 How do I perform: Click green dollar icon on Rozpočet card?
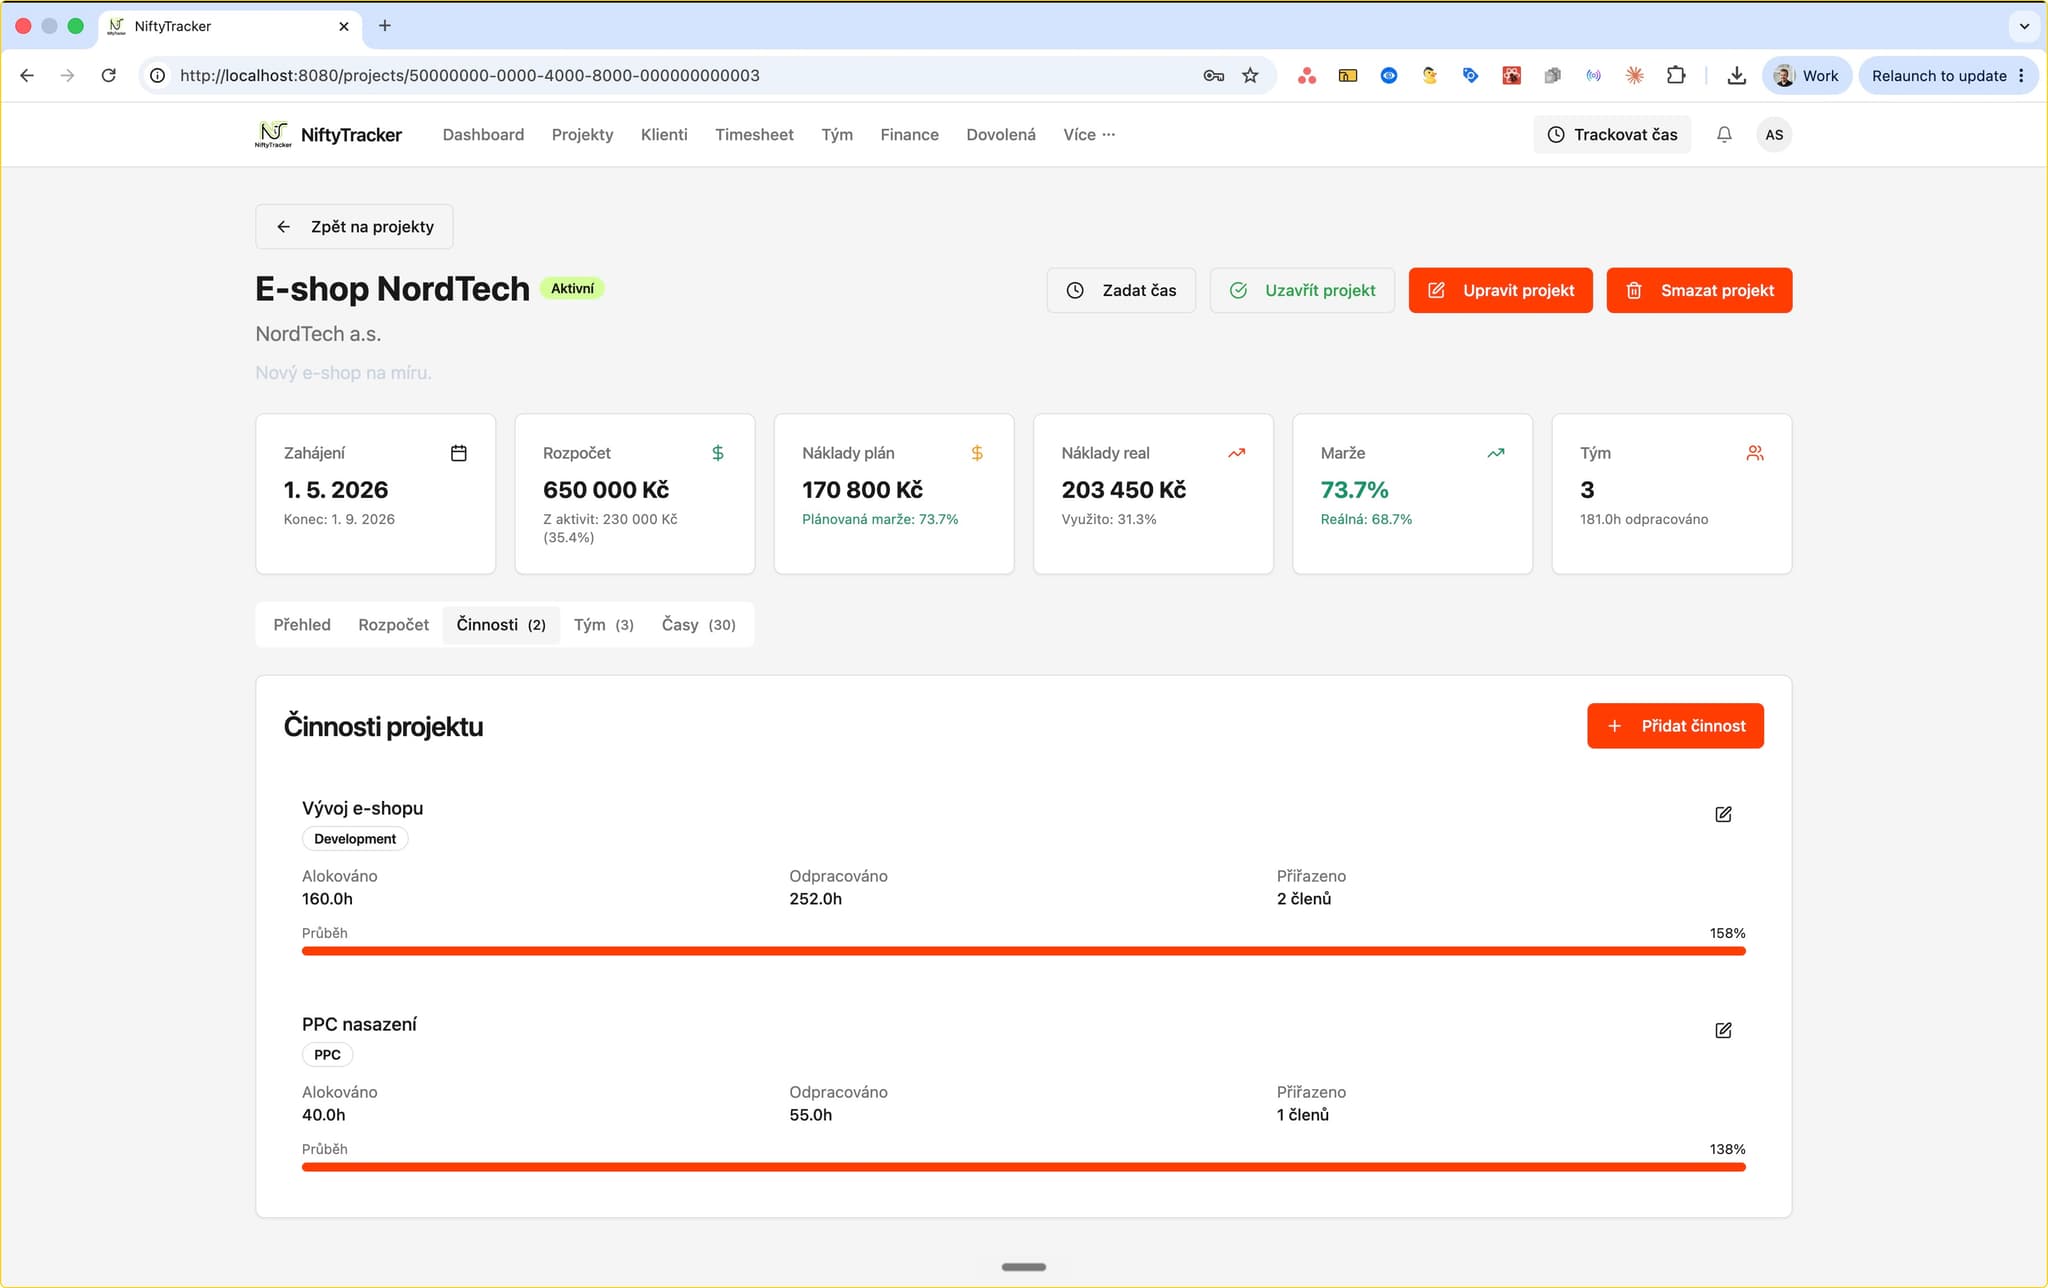718,453
